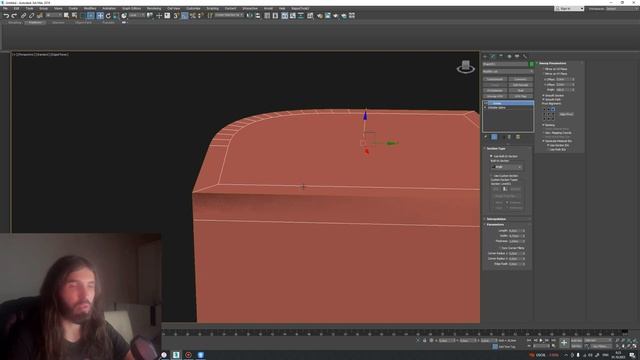Switch to the Selection ribbon tab
The height and width of the screenshot is (360, 640).
[x=58, y=22]
